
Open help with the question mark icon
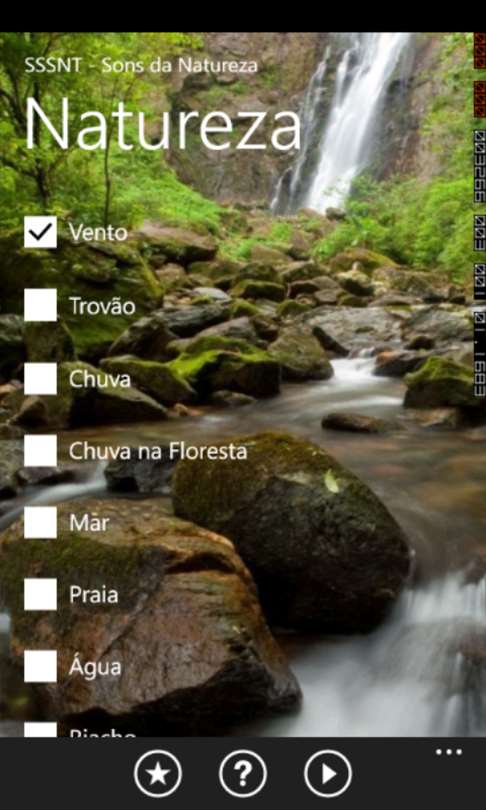tap(243, 773)
